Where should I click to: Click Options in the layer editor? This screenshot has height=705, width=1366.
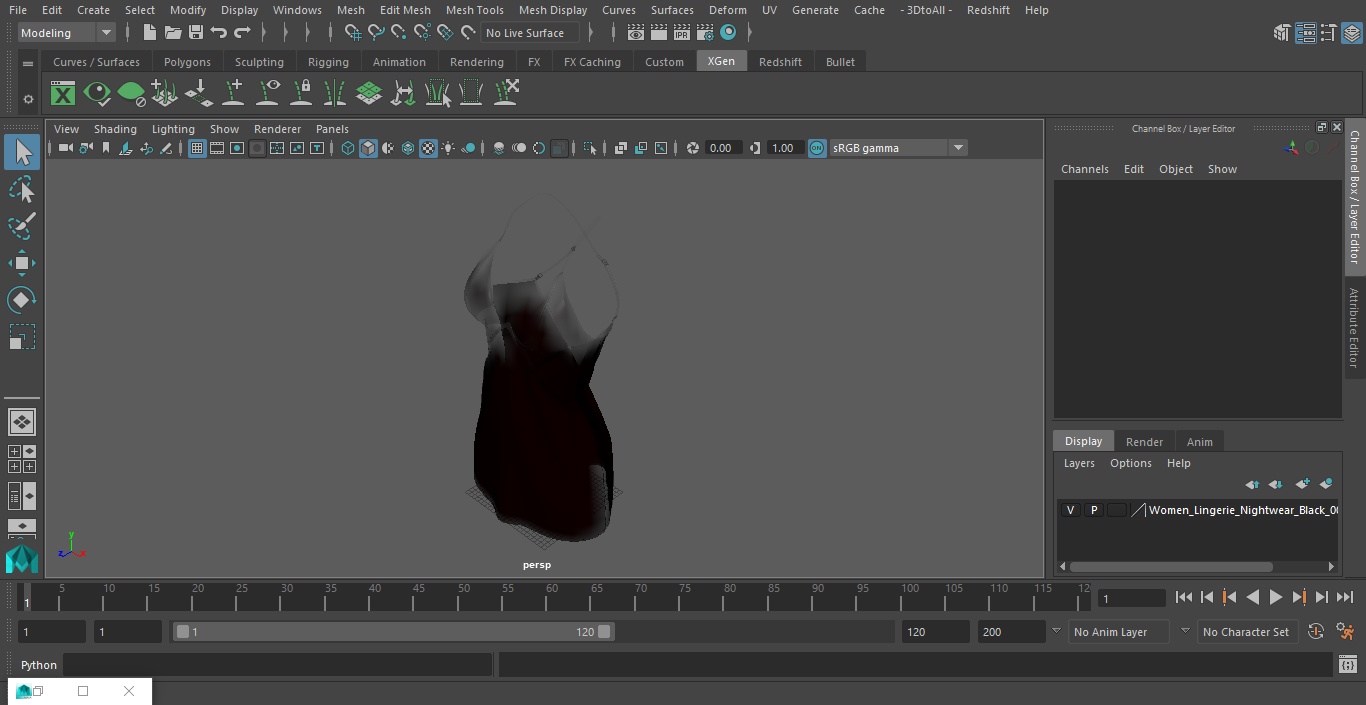coord(1131,463)
